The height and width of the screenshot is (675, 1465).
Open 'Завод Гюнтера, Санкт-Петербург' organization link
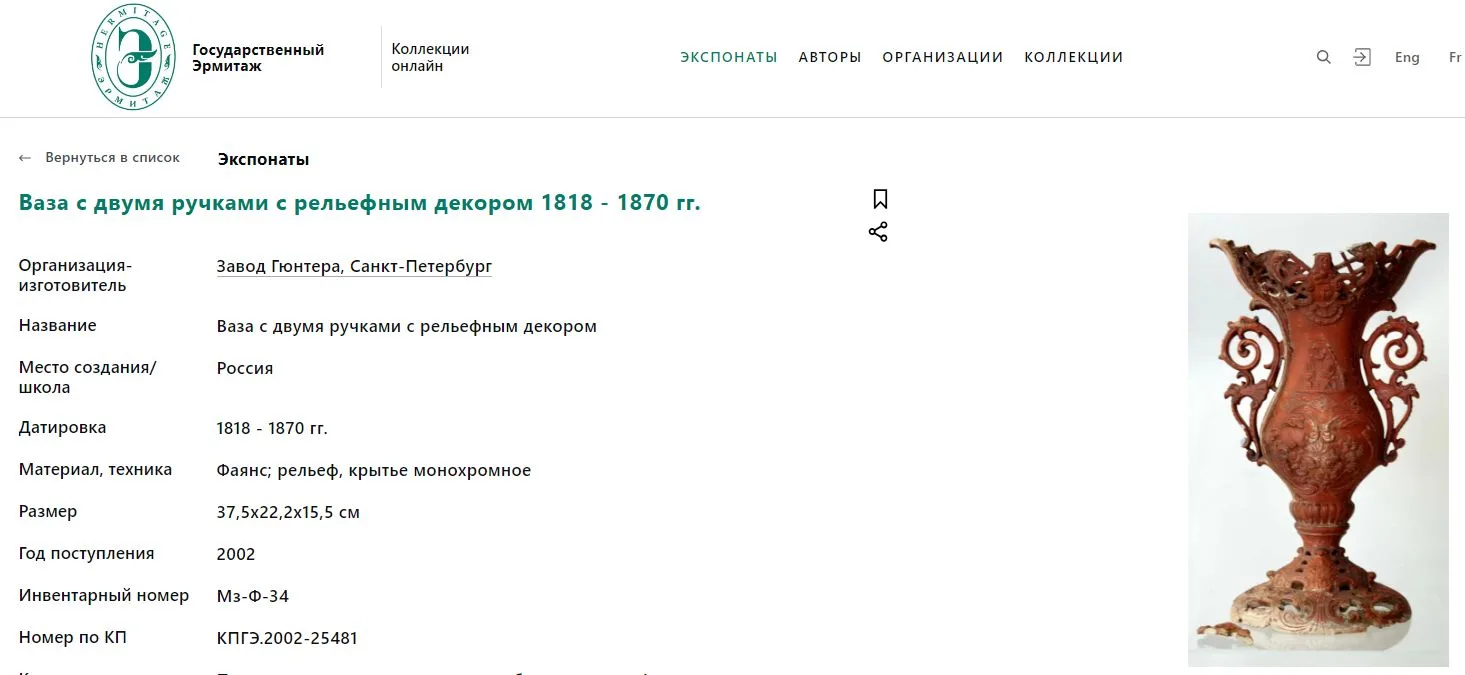(354, 267)
